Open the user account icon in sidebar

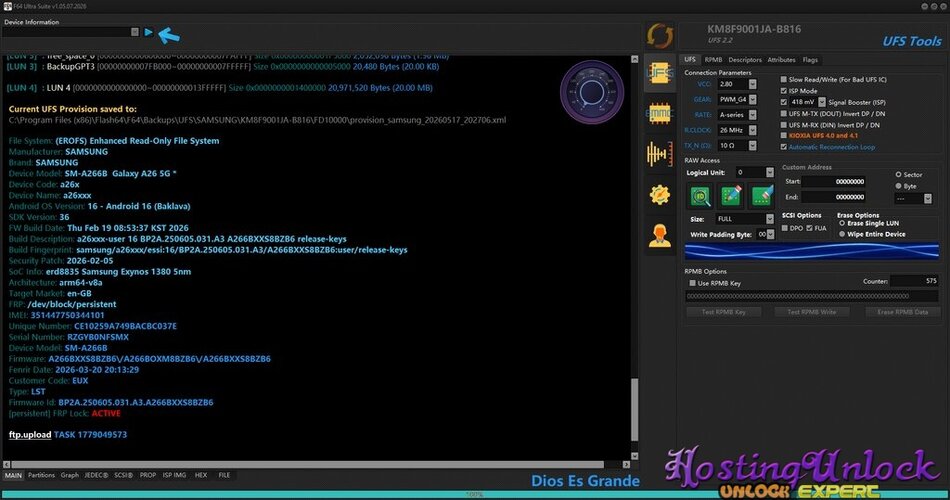(659, 235)
